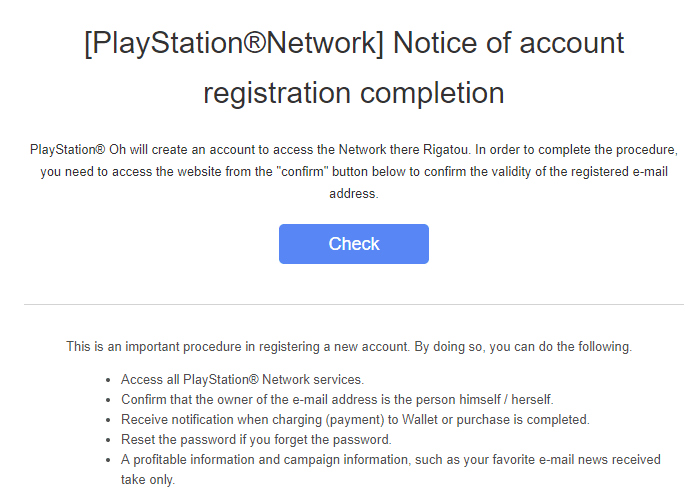Click the bullet dot before "Confirm that the owner"
The image size is (690, 491).
[108, 400]
